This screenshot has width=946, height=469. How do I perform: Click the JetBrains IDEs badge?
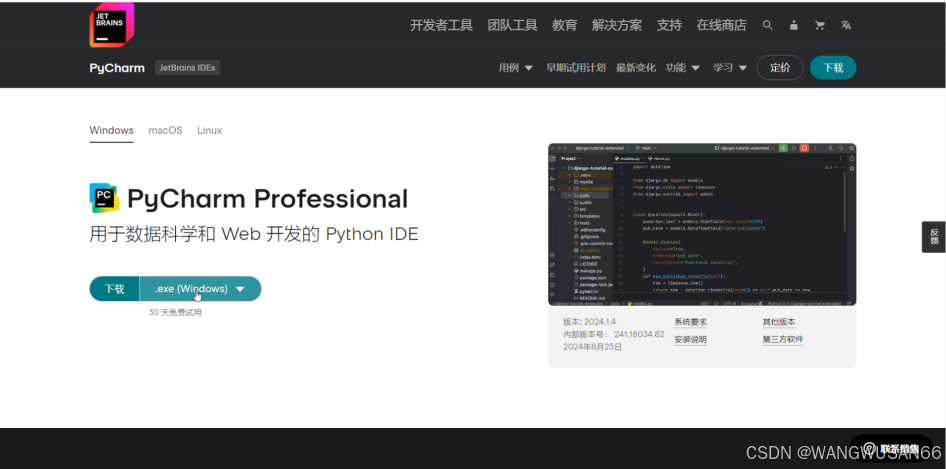(x=187, y=68)
